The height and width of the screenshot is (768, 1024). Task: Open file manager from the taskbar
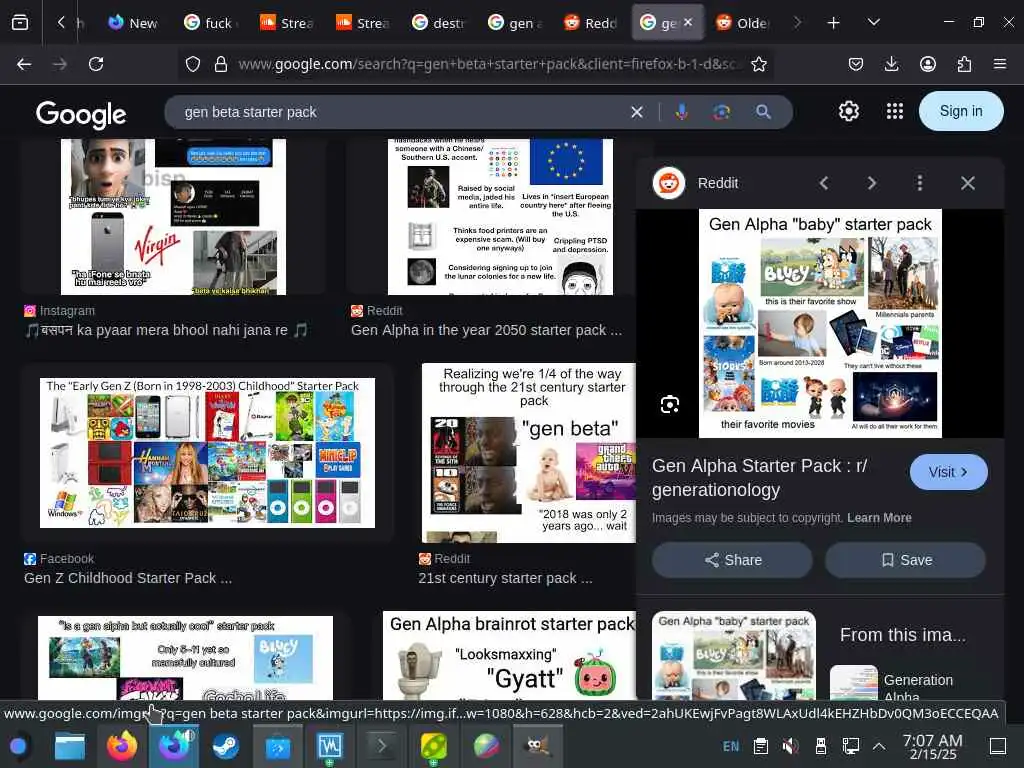click(x=70, y=746)
